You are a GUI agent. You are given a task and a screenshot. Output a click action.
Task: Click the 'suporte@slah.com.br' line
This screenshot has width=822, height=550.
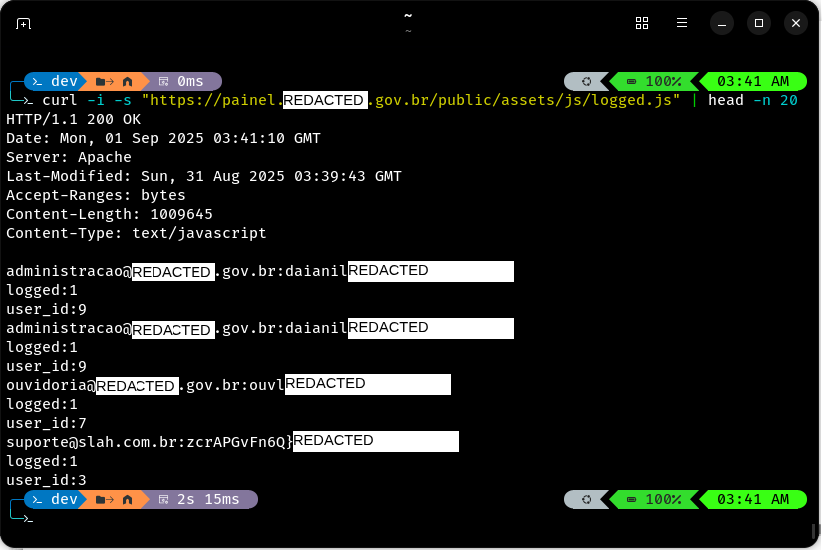[x=232, y=441]
